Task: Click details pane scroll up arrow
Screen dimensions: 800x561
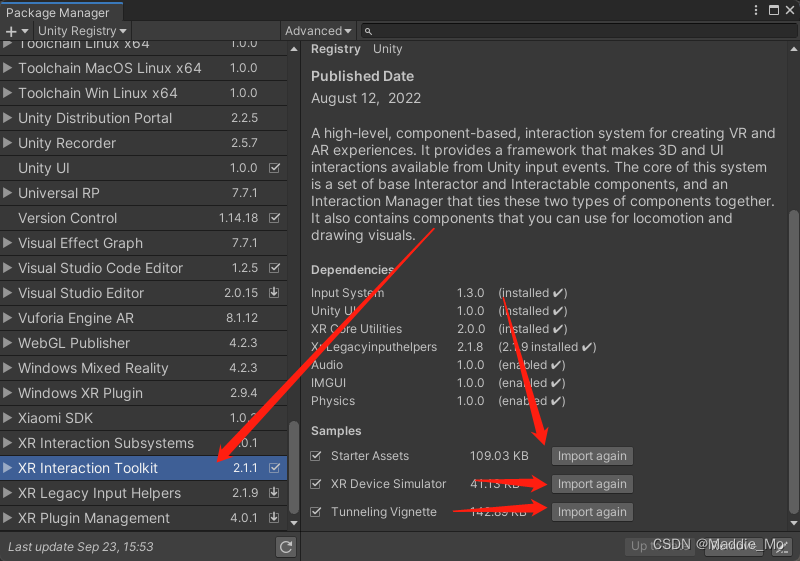Action: click(x=793, y=49)
